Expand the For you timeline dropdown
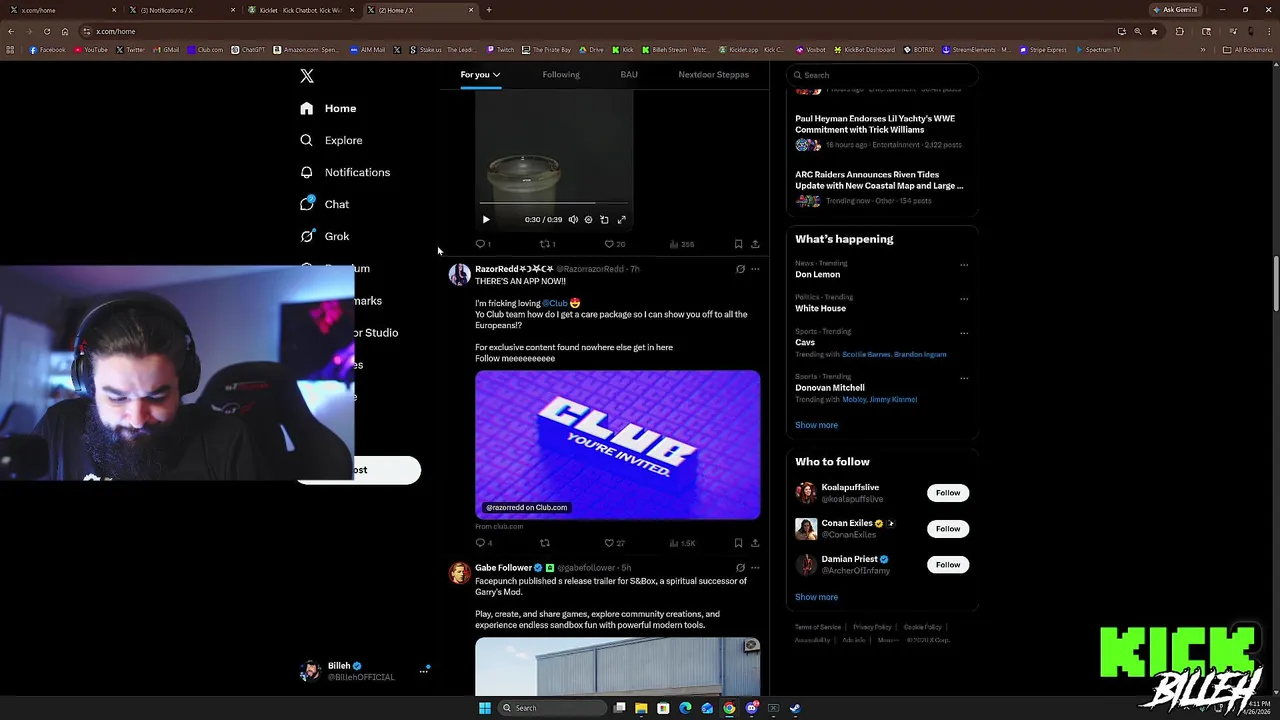 [x=480, y=75]
